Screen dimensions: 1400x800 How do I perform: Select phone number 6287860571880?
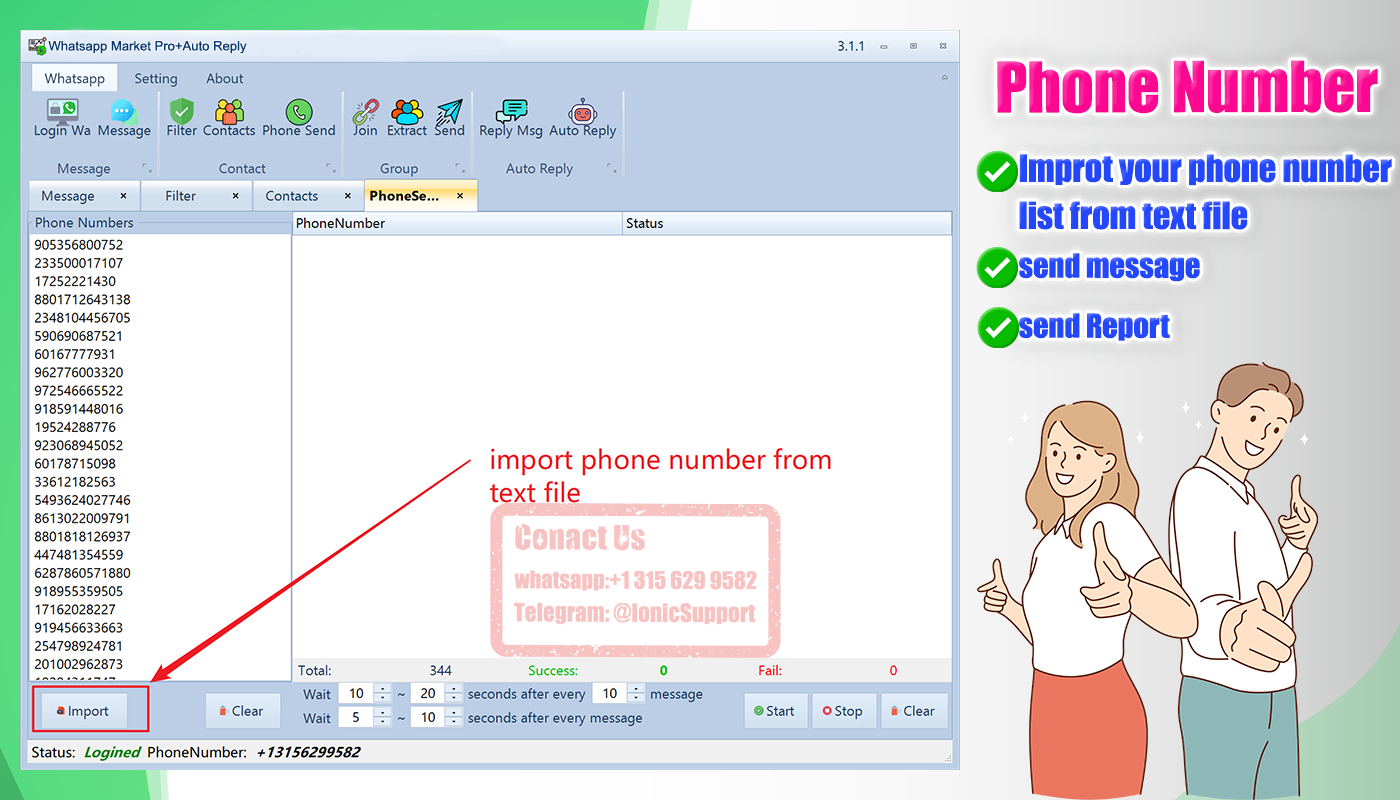82,573
